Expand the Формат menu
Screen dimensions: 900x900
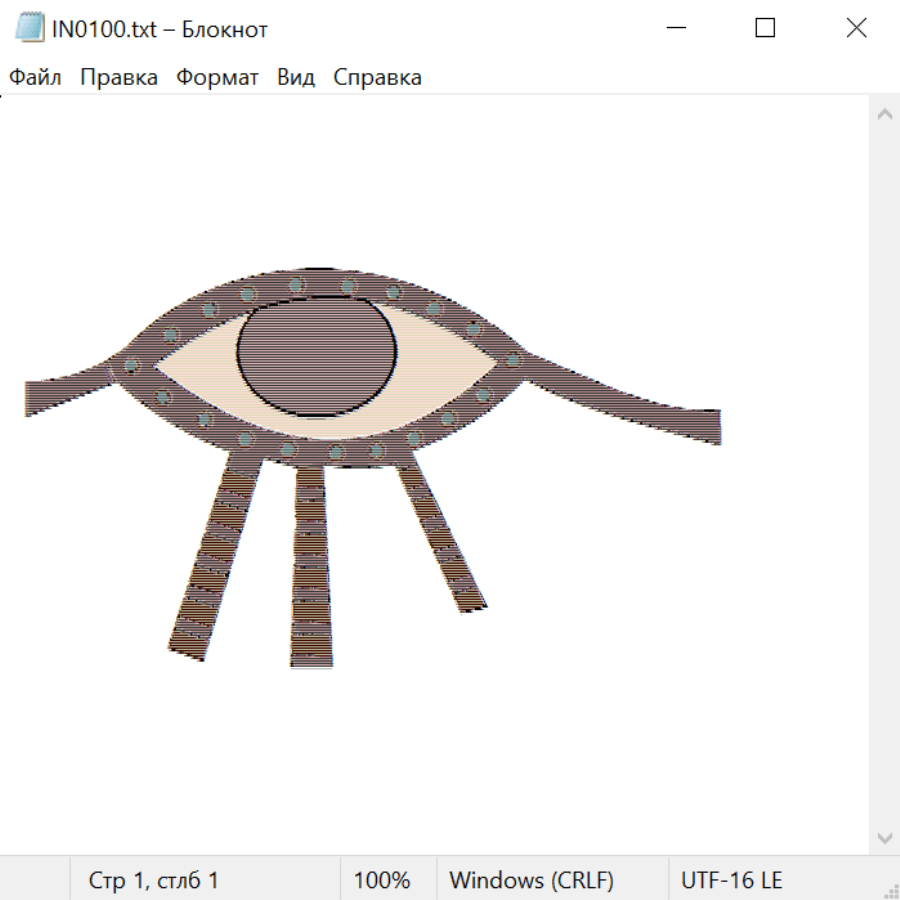coord(217,78)
